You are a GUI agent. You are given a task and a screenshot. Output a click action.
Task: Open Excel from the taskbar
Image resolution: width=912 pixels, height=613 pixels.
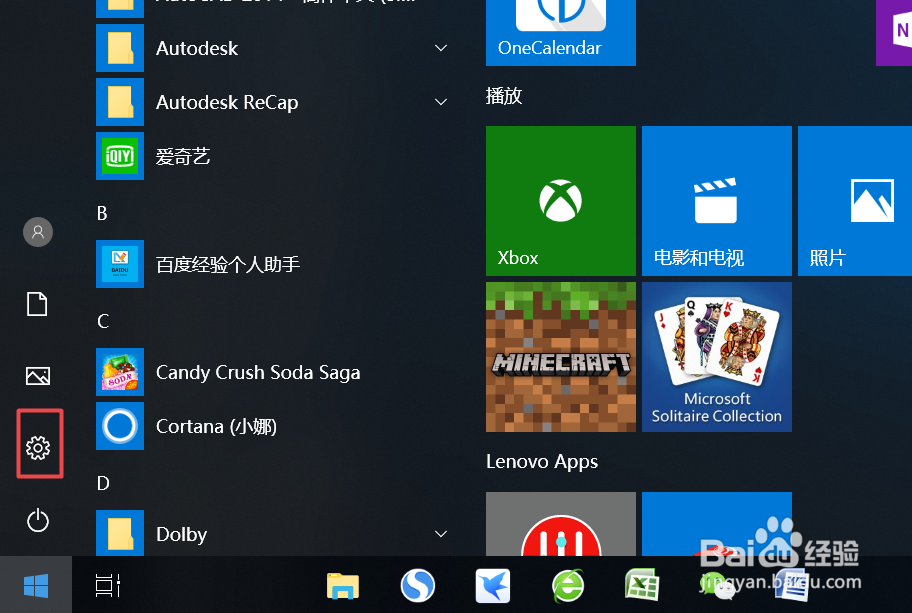[642, 585]
